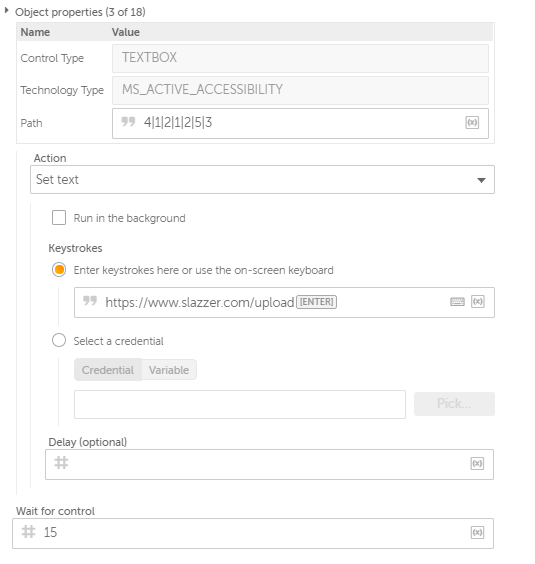Click the Pick... button
This screenshot has width=535, height=564.
[x=454, y=404]
